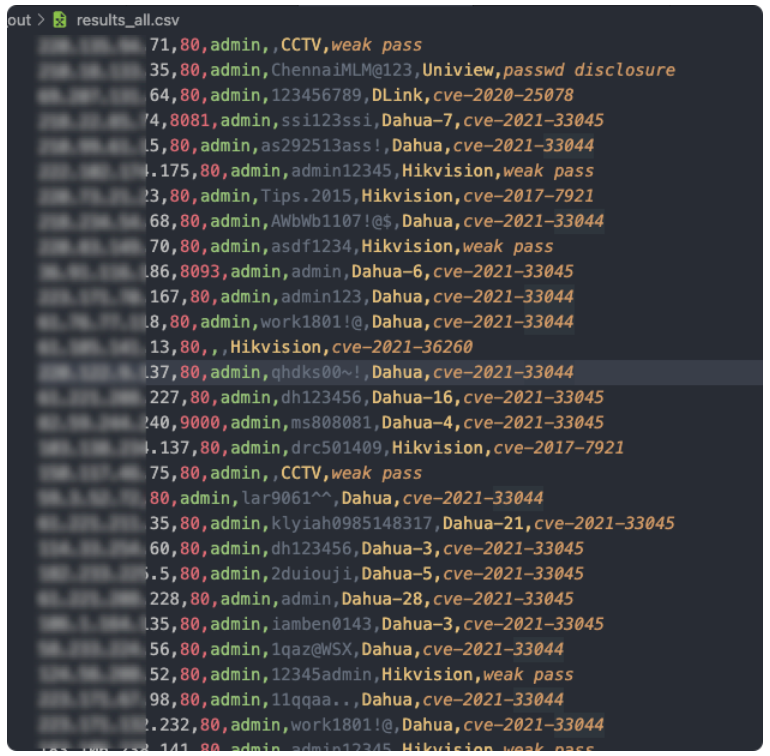Click the 'Dahua-21' vendor value
This screenshot has width=770, height=756.
click(483, 524)
